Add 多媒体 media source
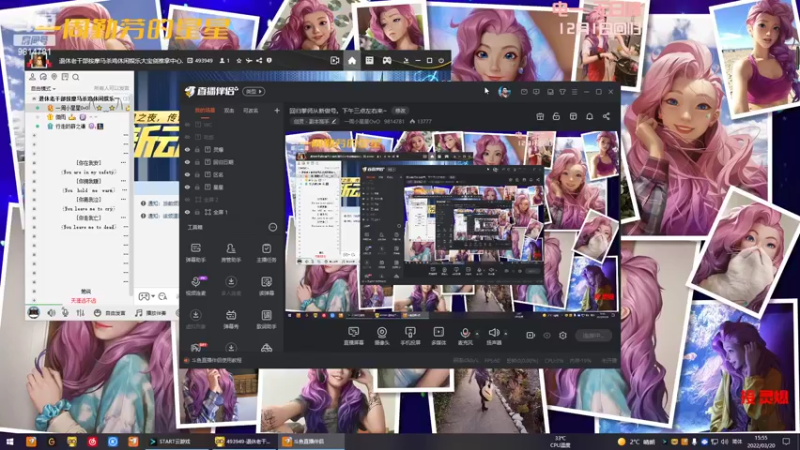 [438, 336]
